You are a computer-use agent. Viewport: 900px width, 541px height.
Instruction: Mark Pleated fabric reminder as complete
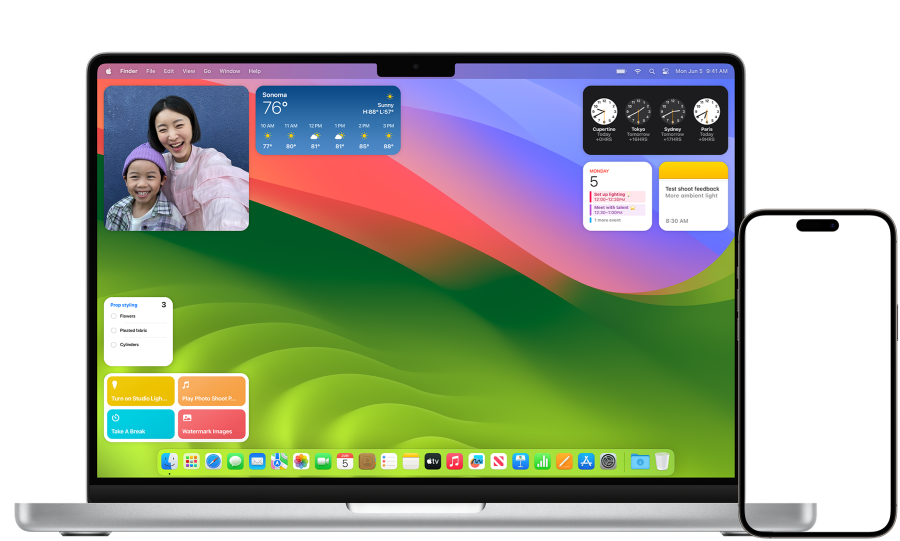tap(114, 330)
